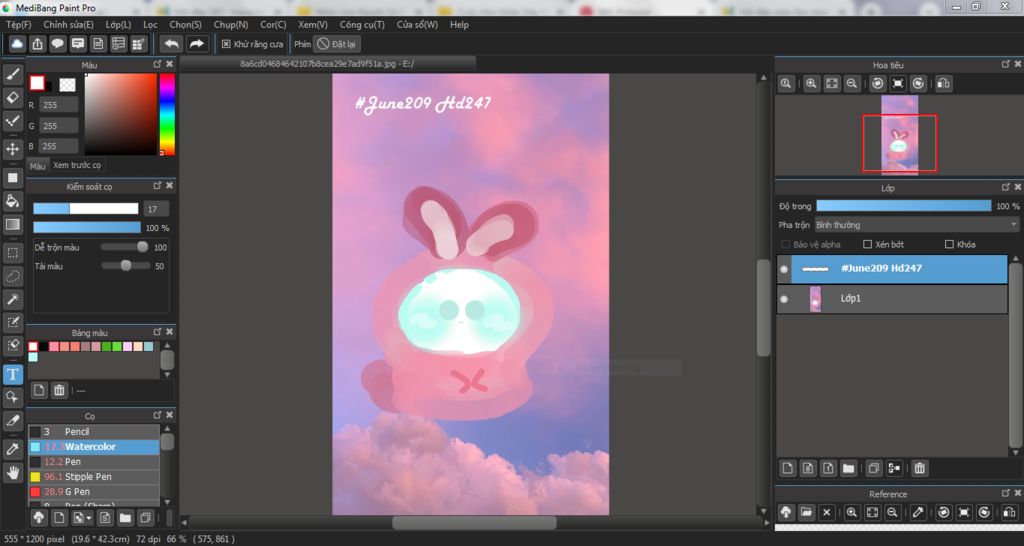Screen dimensions: 1024x546
Task: Float the Màu panel using its pop-out icon
Action: [x=157, y=64]
